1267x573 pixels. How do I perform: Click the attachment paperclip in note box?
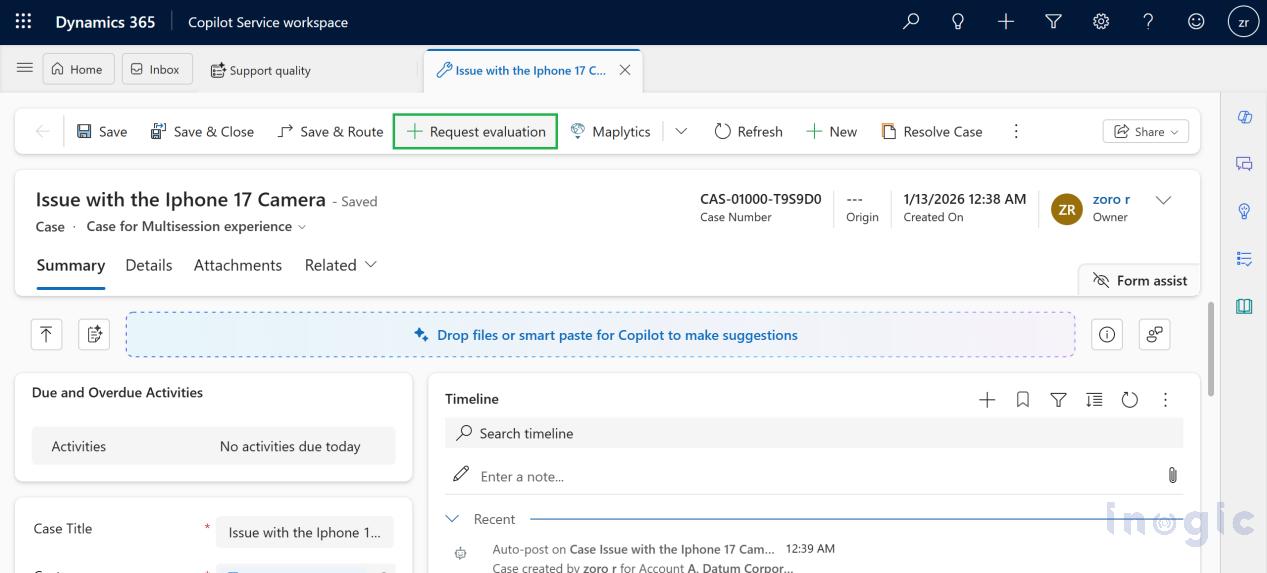(x=1172, y=476)
